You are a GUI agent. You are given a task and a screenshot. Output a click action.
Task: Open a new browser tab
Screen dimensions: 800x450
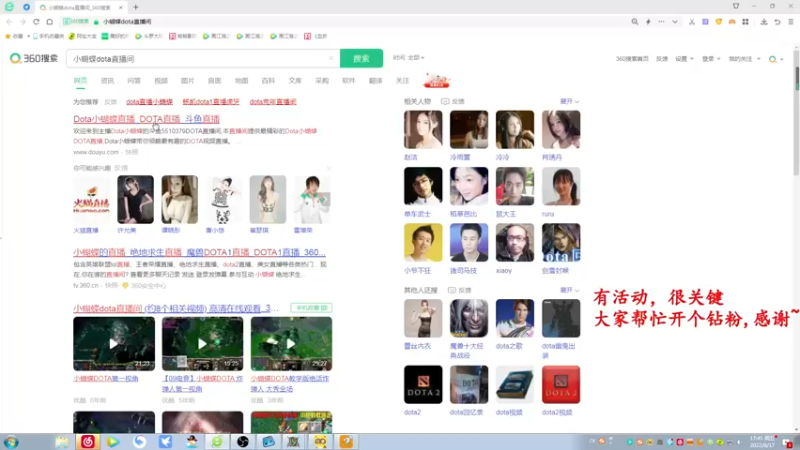(x=136, y=7)
